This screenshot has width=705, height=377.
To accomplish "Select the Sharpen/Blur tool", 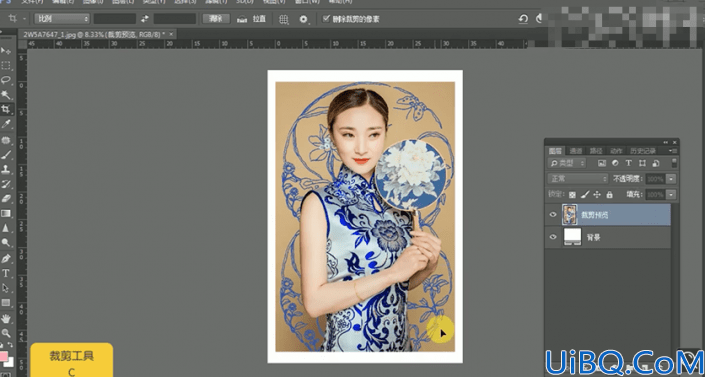I will pyautogui.click(x=6, y=228).
